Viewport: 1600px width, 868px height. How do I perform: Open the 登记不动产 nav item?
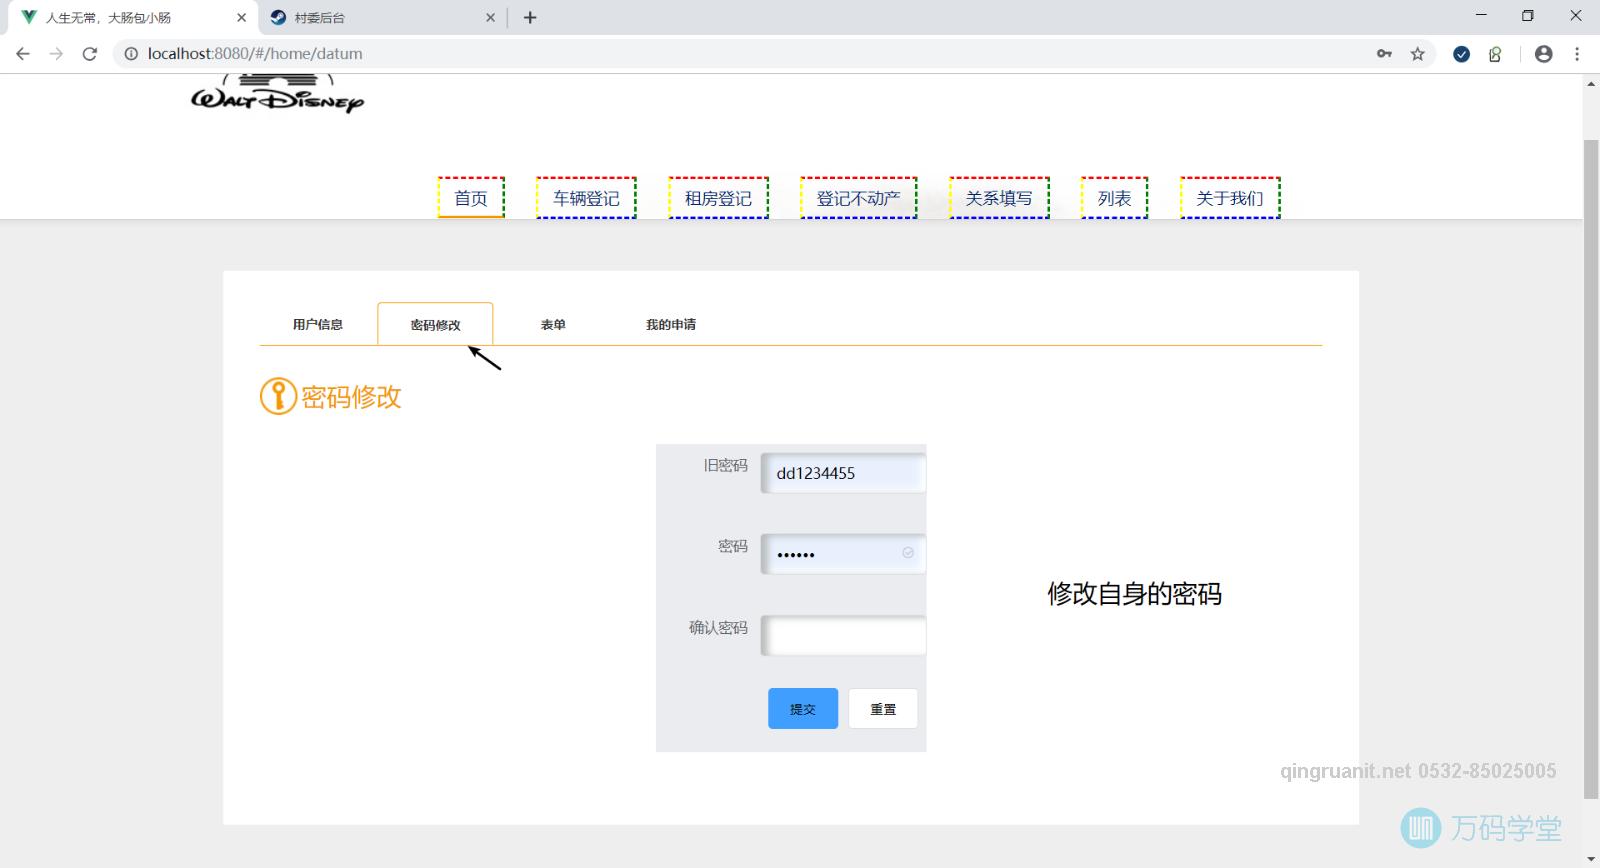(858, 198)
